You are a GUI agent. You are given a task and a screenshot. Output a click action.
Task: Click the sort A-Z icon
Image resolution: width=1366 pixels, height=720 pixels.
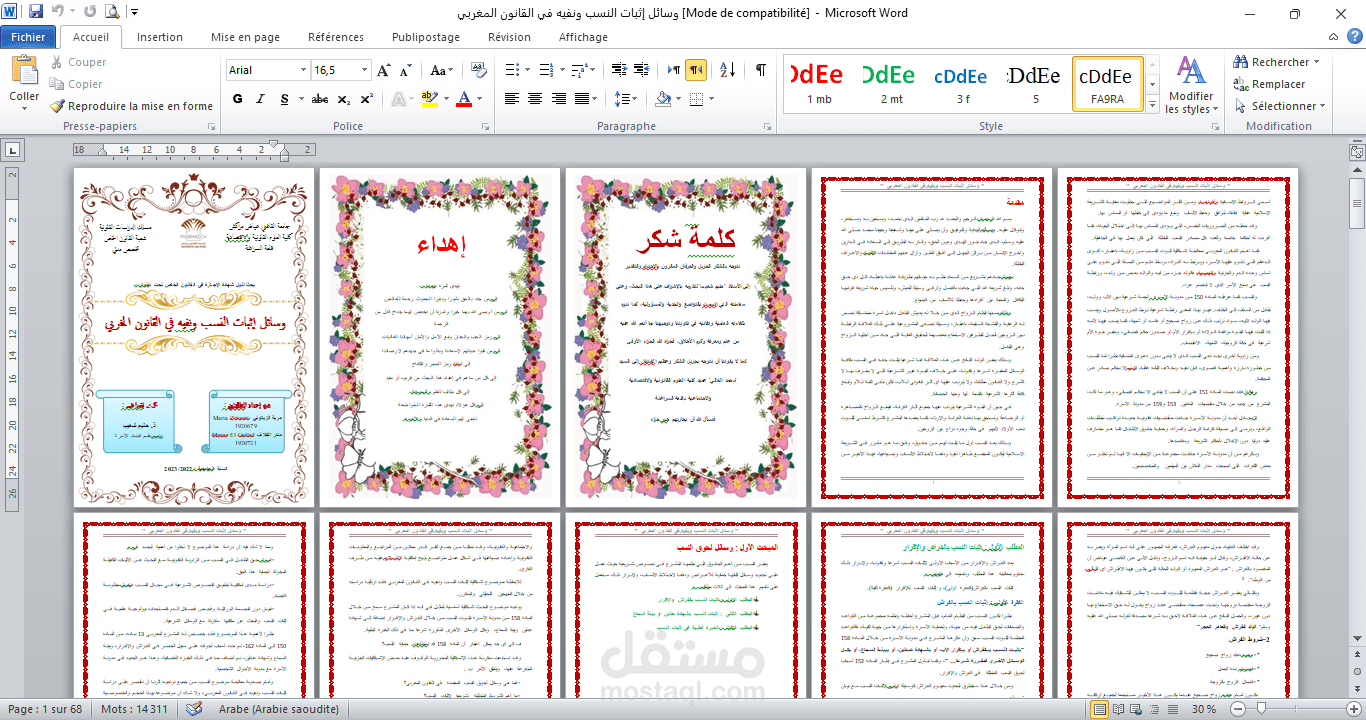point(729,70)
